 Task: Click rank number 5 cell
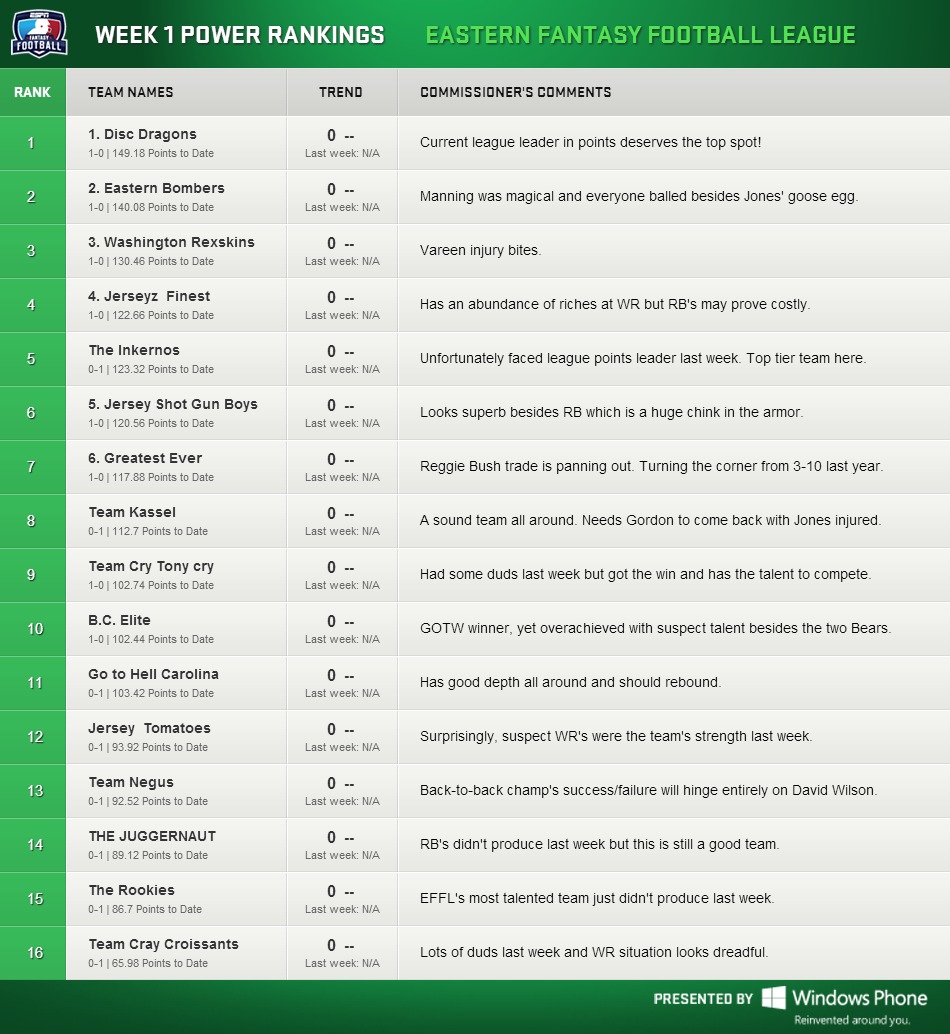click(x=31, y=359)
